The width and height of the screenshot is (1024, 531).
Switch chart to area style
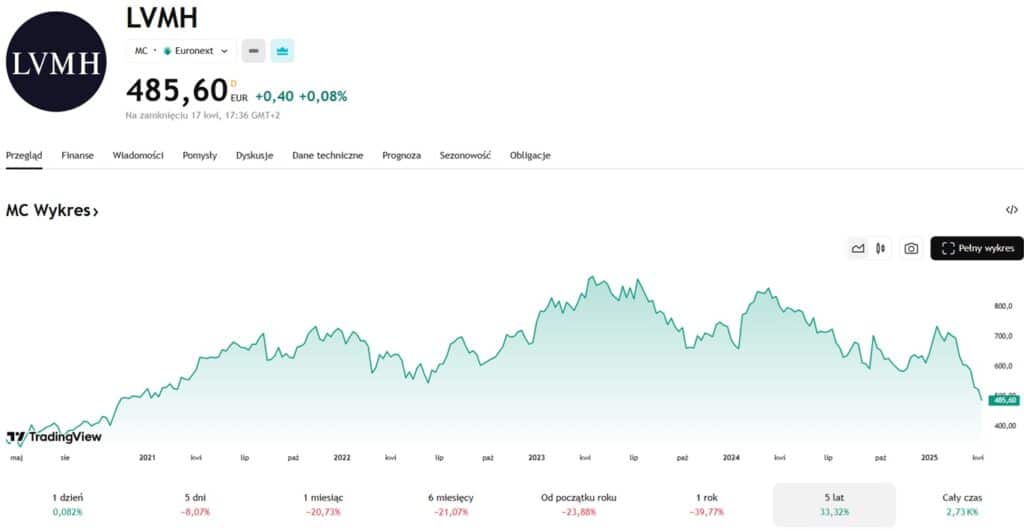coord(857,248)
